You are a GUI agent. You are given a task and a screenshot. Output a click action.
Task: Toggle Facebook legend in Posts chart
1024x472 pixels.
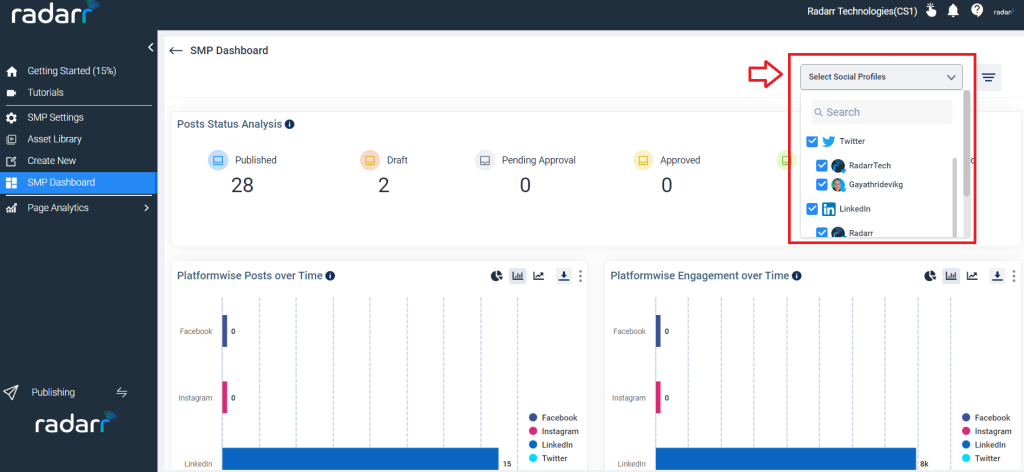pyautogui.click(x=552, y=418)
